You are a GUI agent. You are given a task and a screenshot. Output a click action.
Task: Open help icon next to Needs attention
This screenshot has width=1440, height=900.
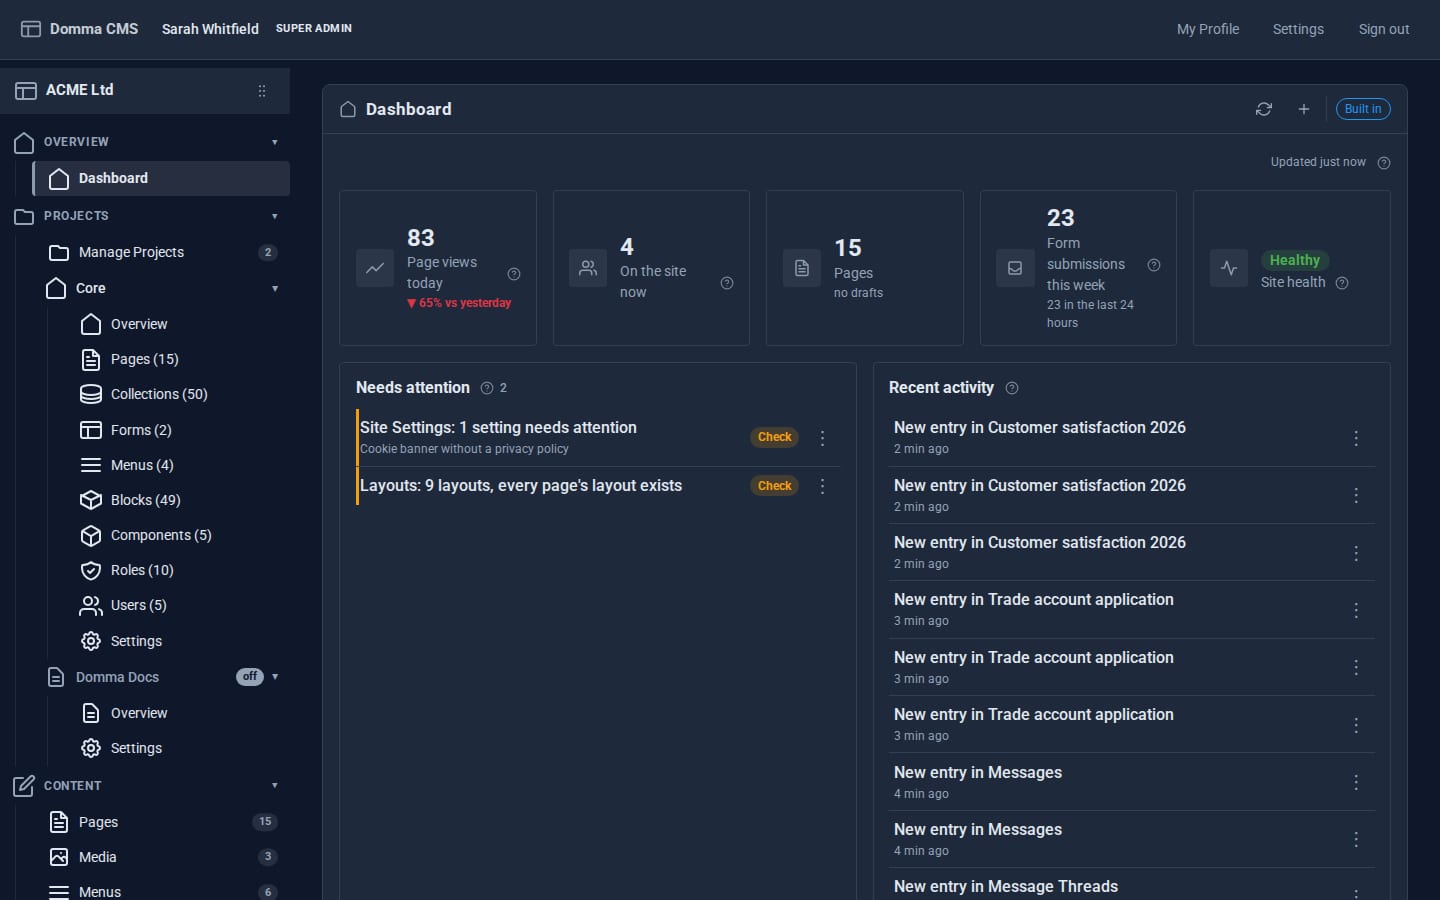pos(487,388)
